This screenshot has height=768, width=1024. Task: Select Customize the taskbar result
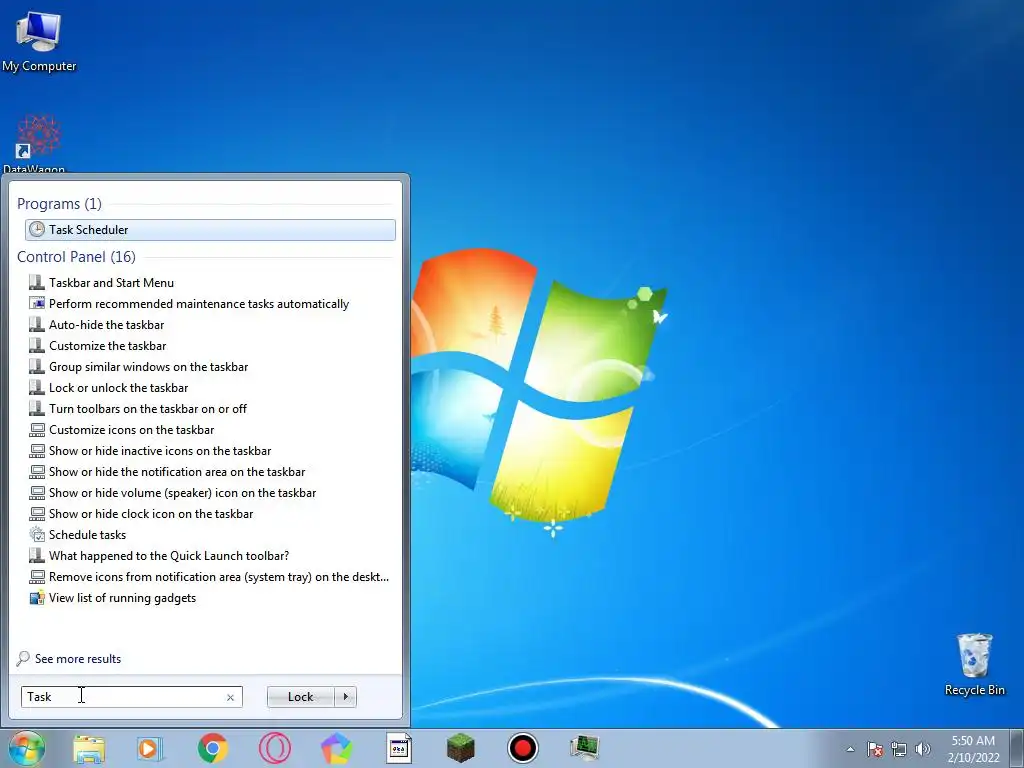point(107,345)
